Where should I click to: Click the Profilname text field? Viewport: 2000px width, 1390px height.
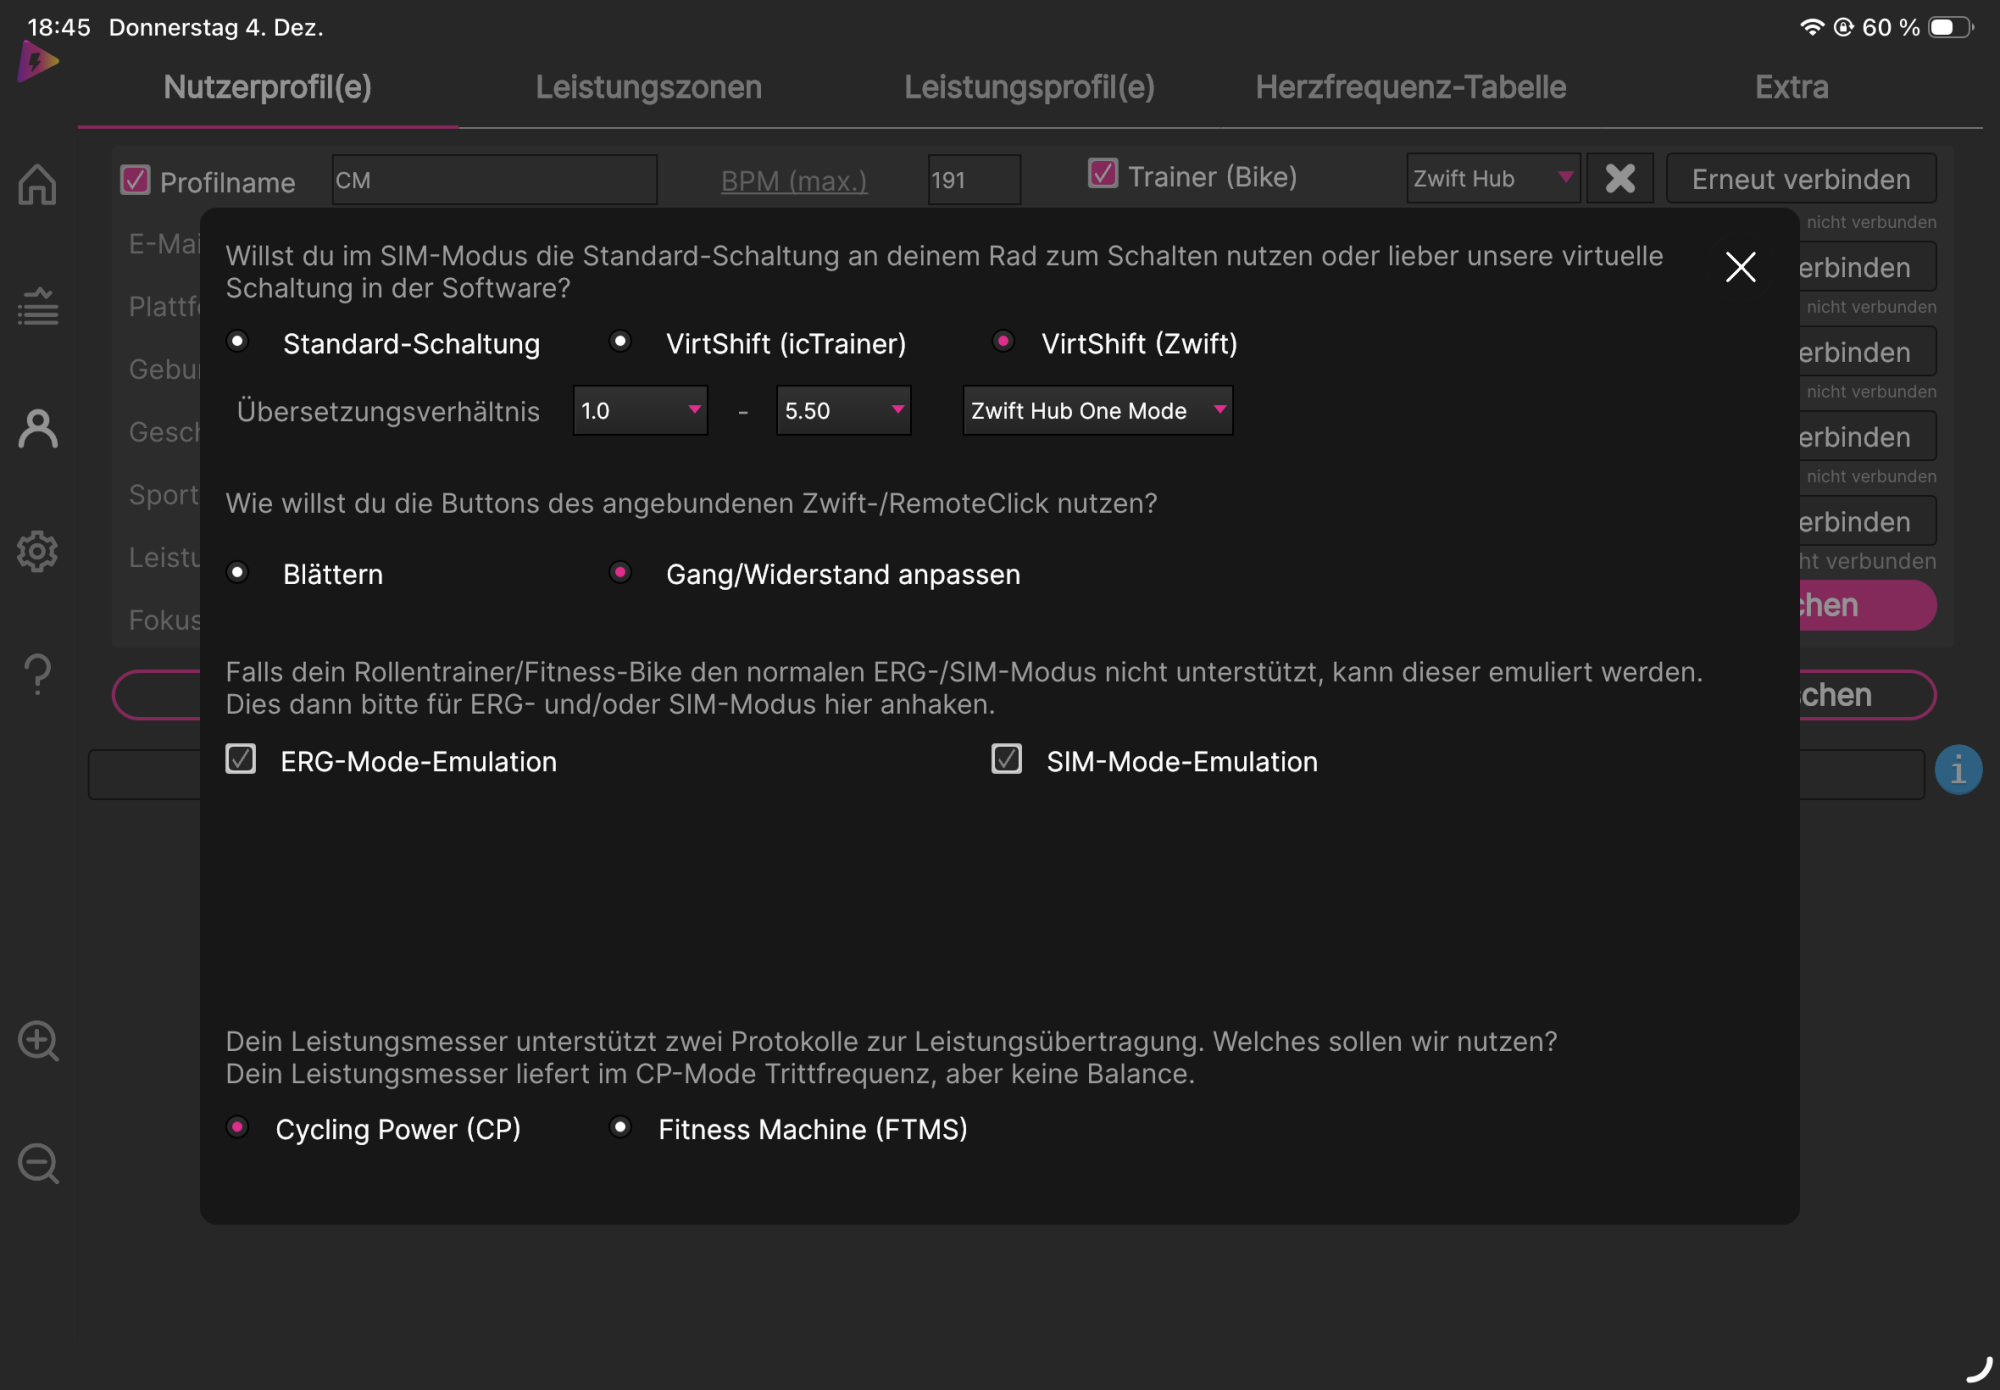pyautogui.click(x=494, y=180)
